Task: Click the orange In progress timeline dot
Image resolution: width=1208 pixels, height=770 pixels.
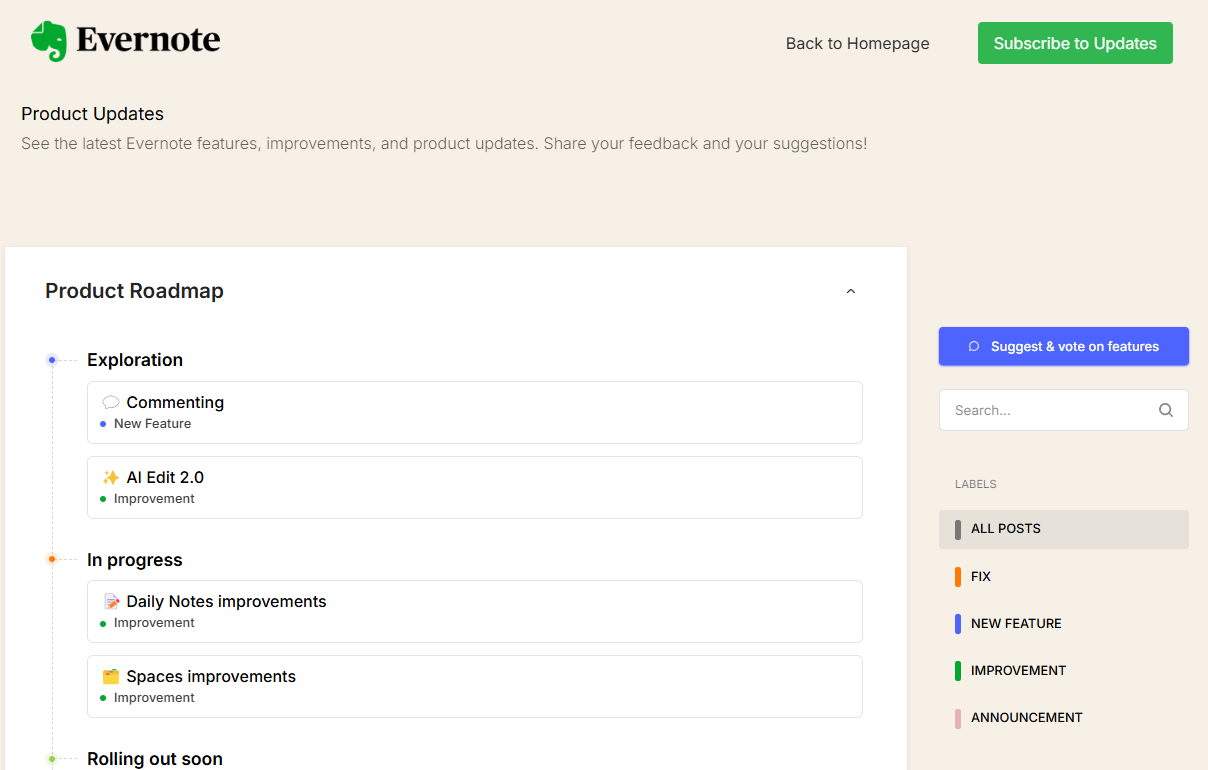Action: click(x=52, y=559)
